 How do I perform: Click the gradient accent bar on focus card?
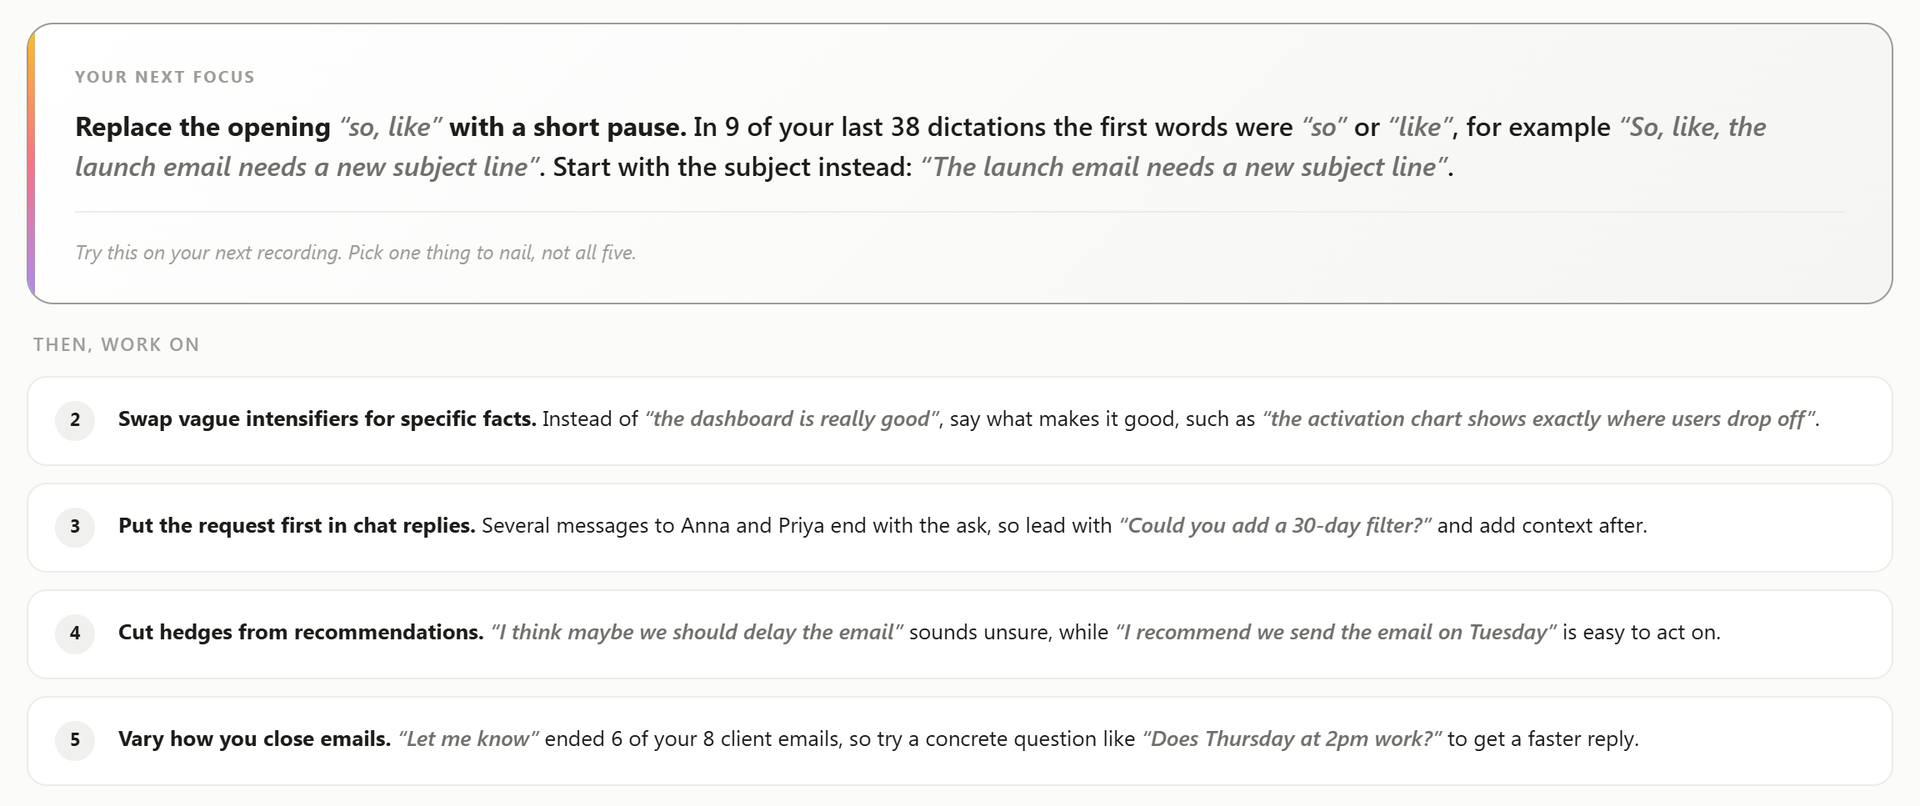click(x=31, y=164)
